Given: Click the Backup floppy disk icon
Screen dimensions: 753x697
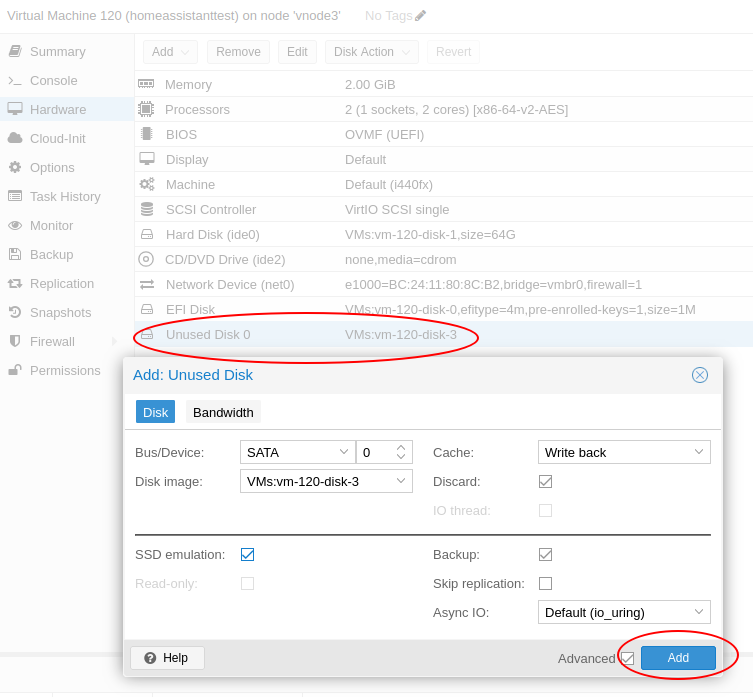Looking at the screenshot, I should tap(15, 254).
